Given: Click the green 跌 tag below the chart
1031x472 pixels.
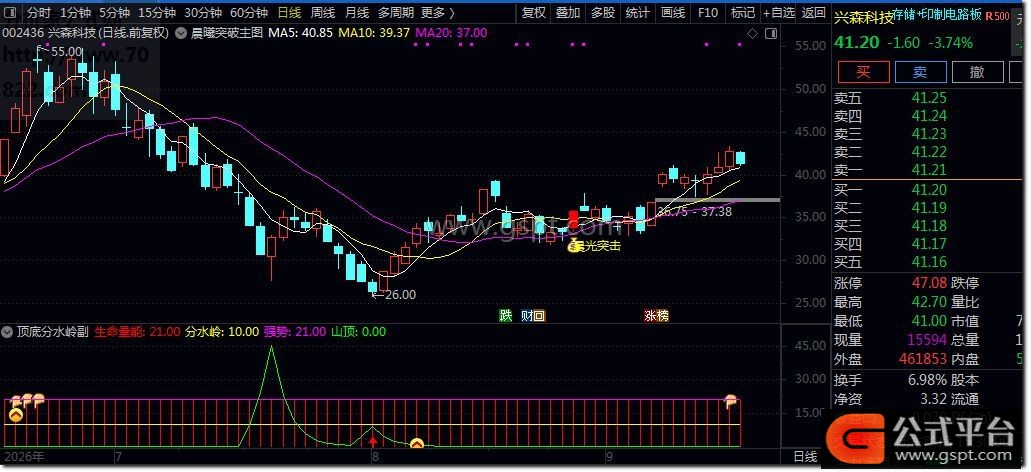Looking at the screenshot, I should pos(505,316).
